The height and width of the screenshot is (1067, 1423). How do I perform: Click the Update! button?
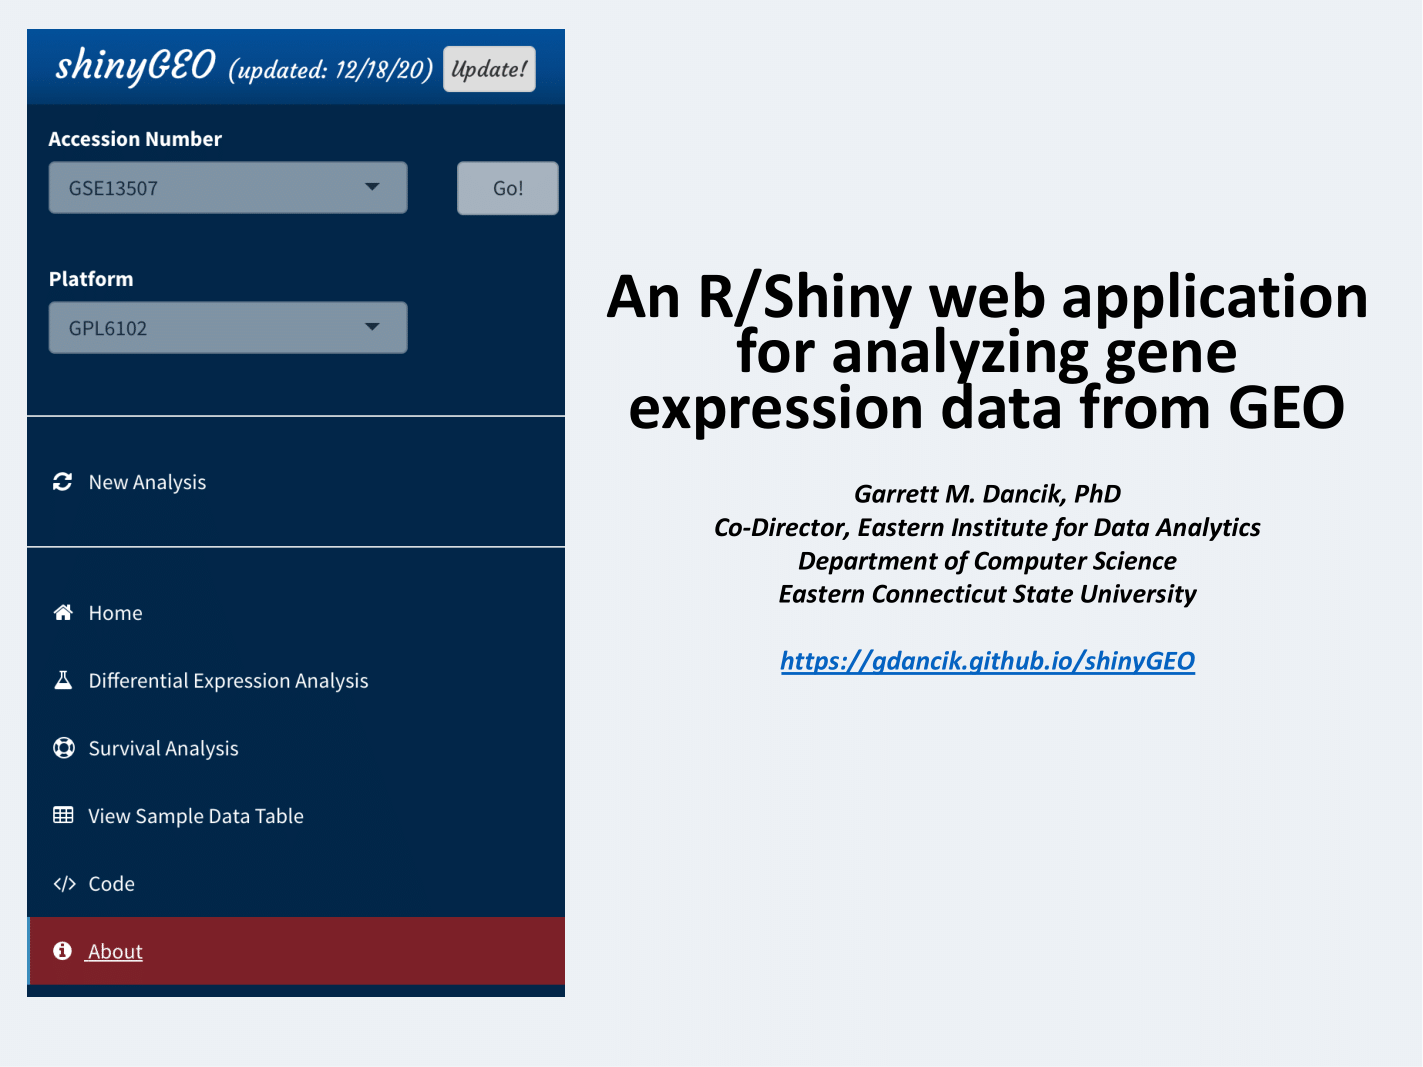[489, 69]
